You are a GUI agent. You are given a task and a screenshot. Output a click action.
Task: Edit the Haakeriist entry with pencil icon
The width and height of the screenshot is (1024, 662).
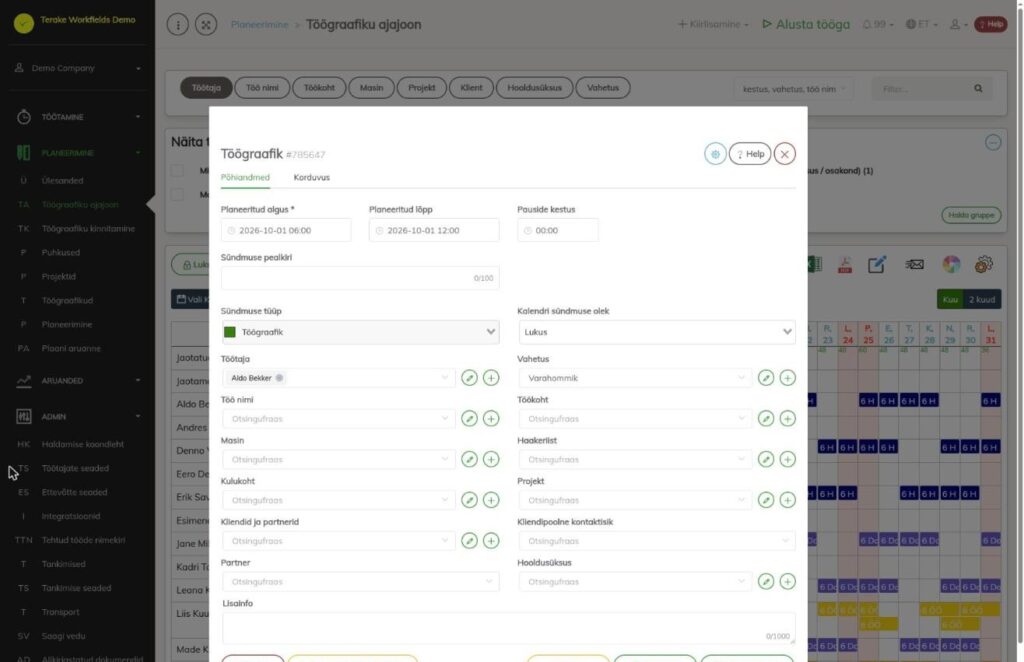coord(766,460)
